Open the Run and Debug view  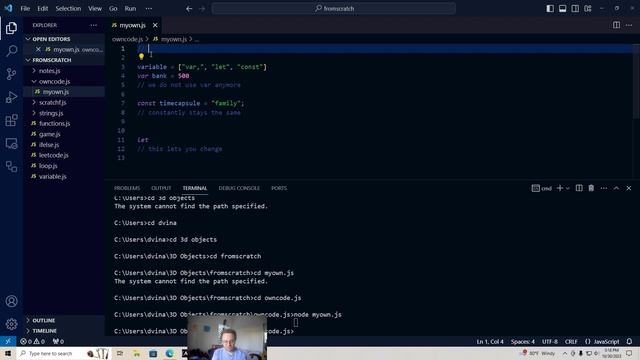coord(11,97)
